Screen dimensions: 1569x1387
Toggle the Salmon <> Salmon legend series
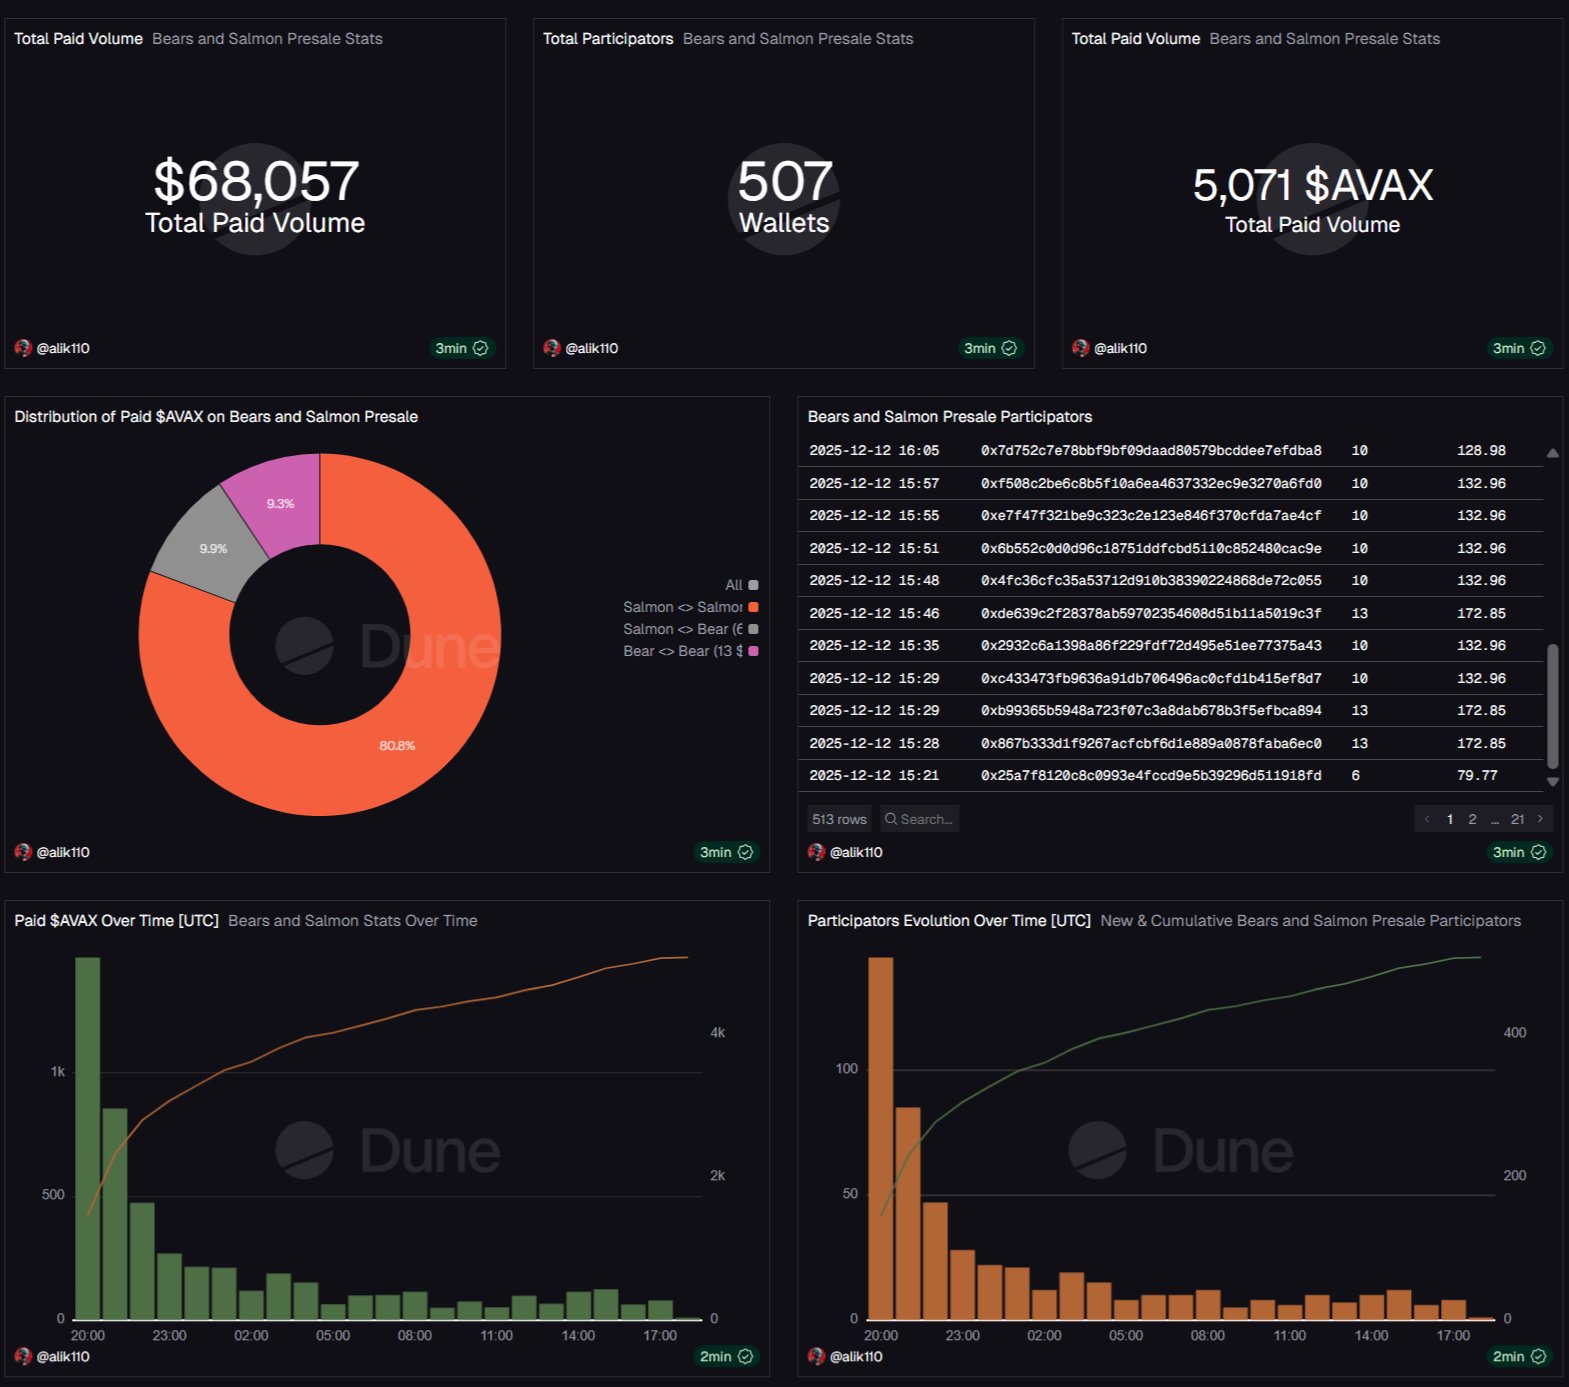point(690,607)
